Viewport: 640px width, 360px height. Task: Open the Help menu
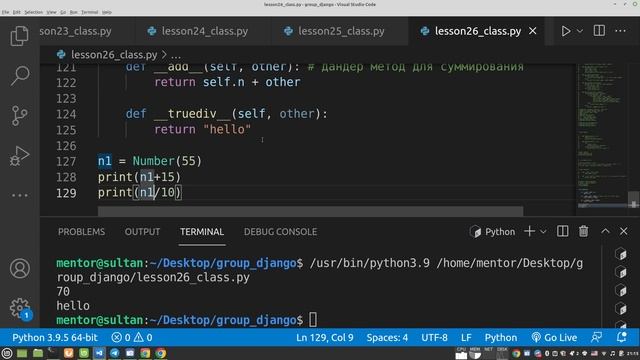coord(107,12)
